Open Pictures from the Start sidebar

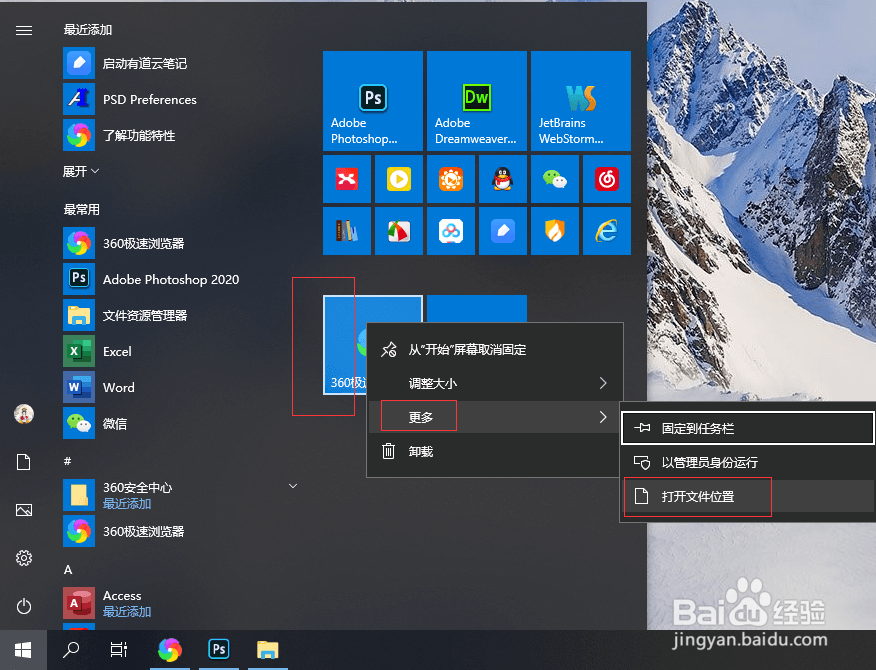(x=23, y=510)
